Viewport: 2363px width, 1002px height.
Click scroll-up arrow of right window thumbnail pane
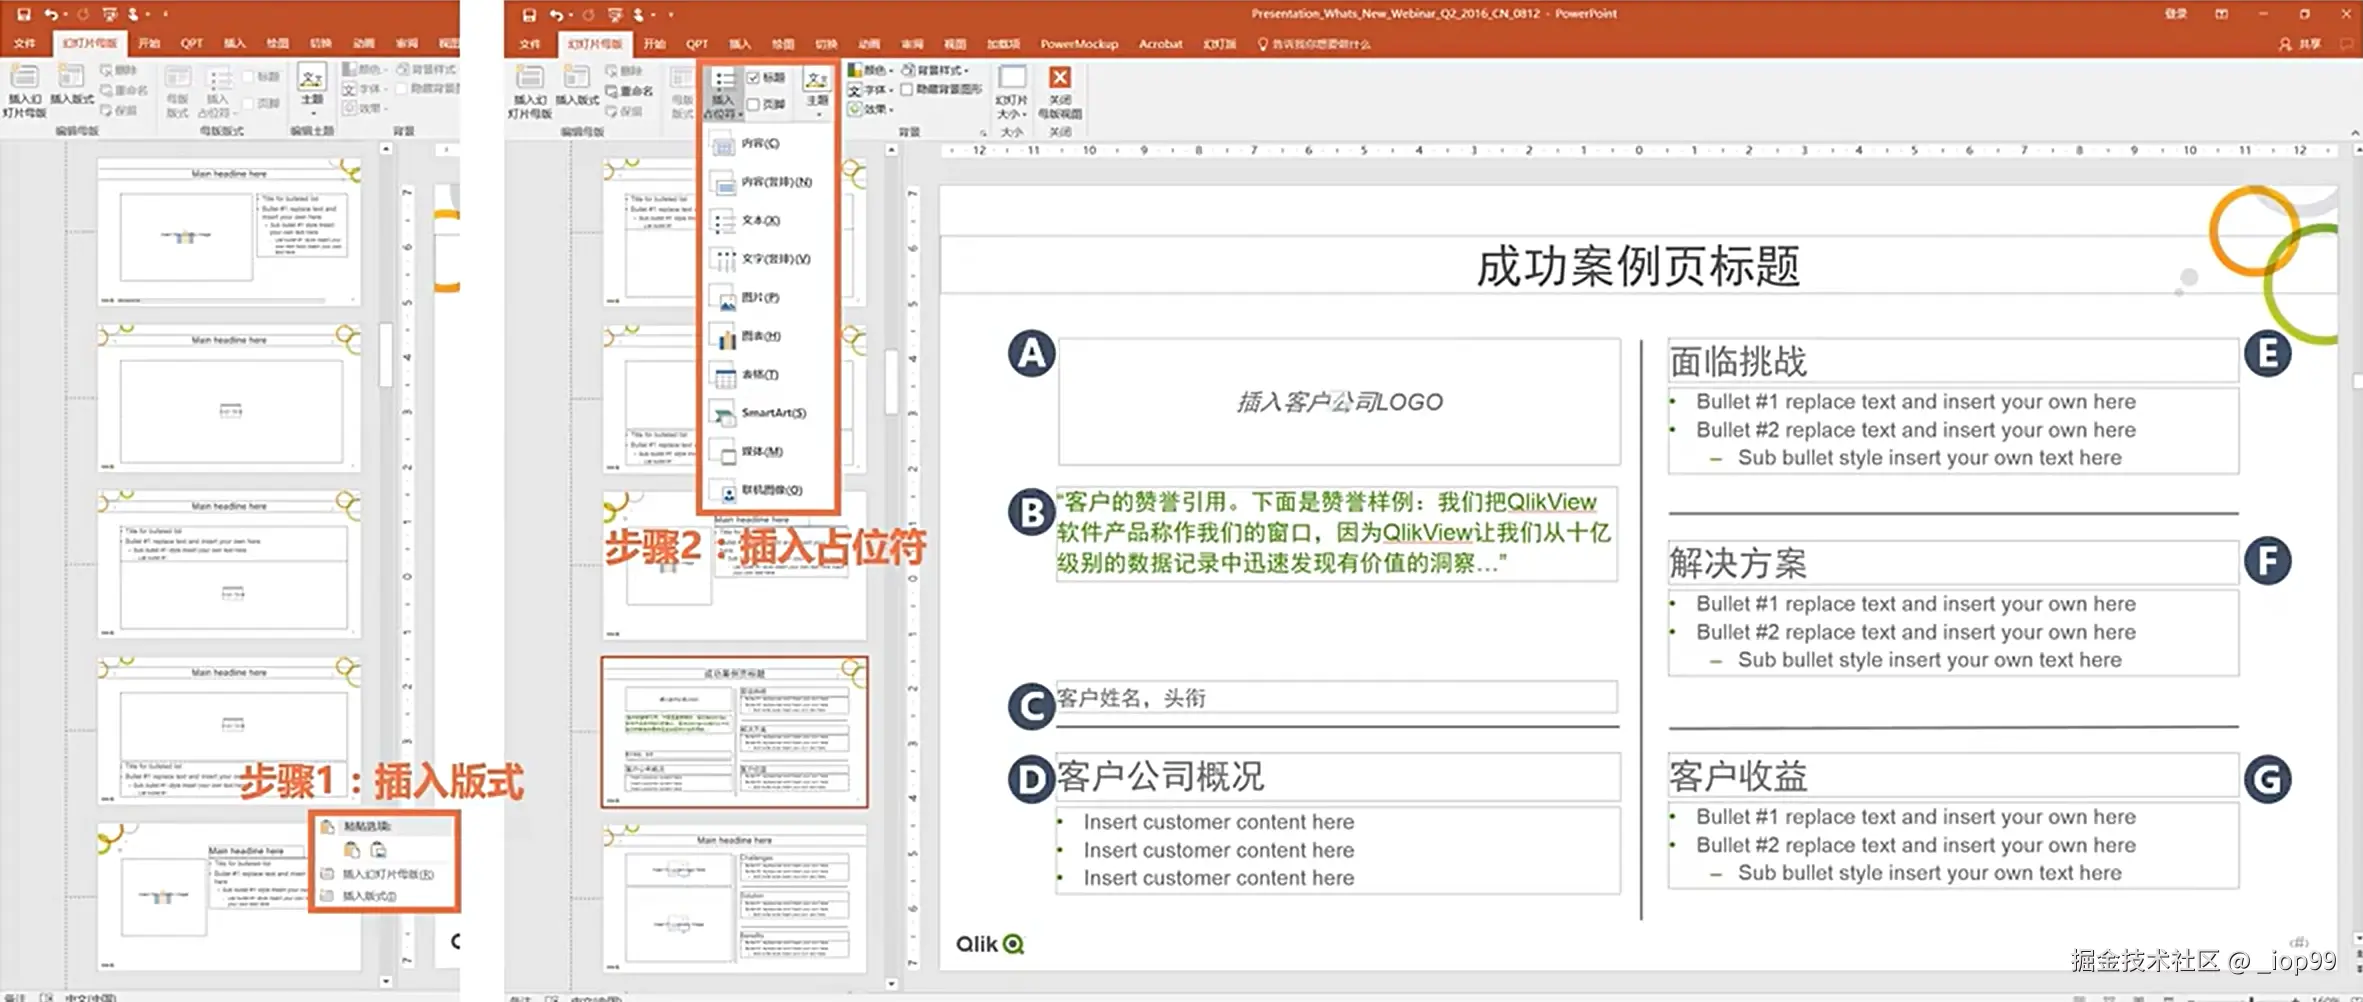click(892, 150)
